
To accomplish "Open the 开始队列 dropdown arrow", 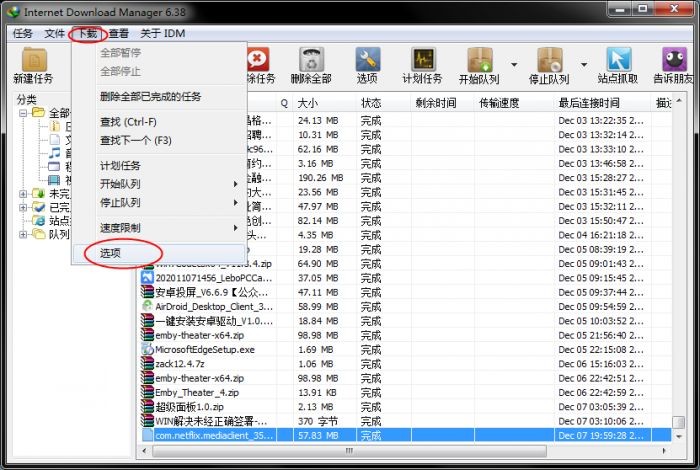I will coord(514,65).
